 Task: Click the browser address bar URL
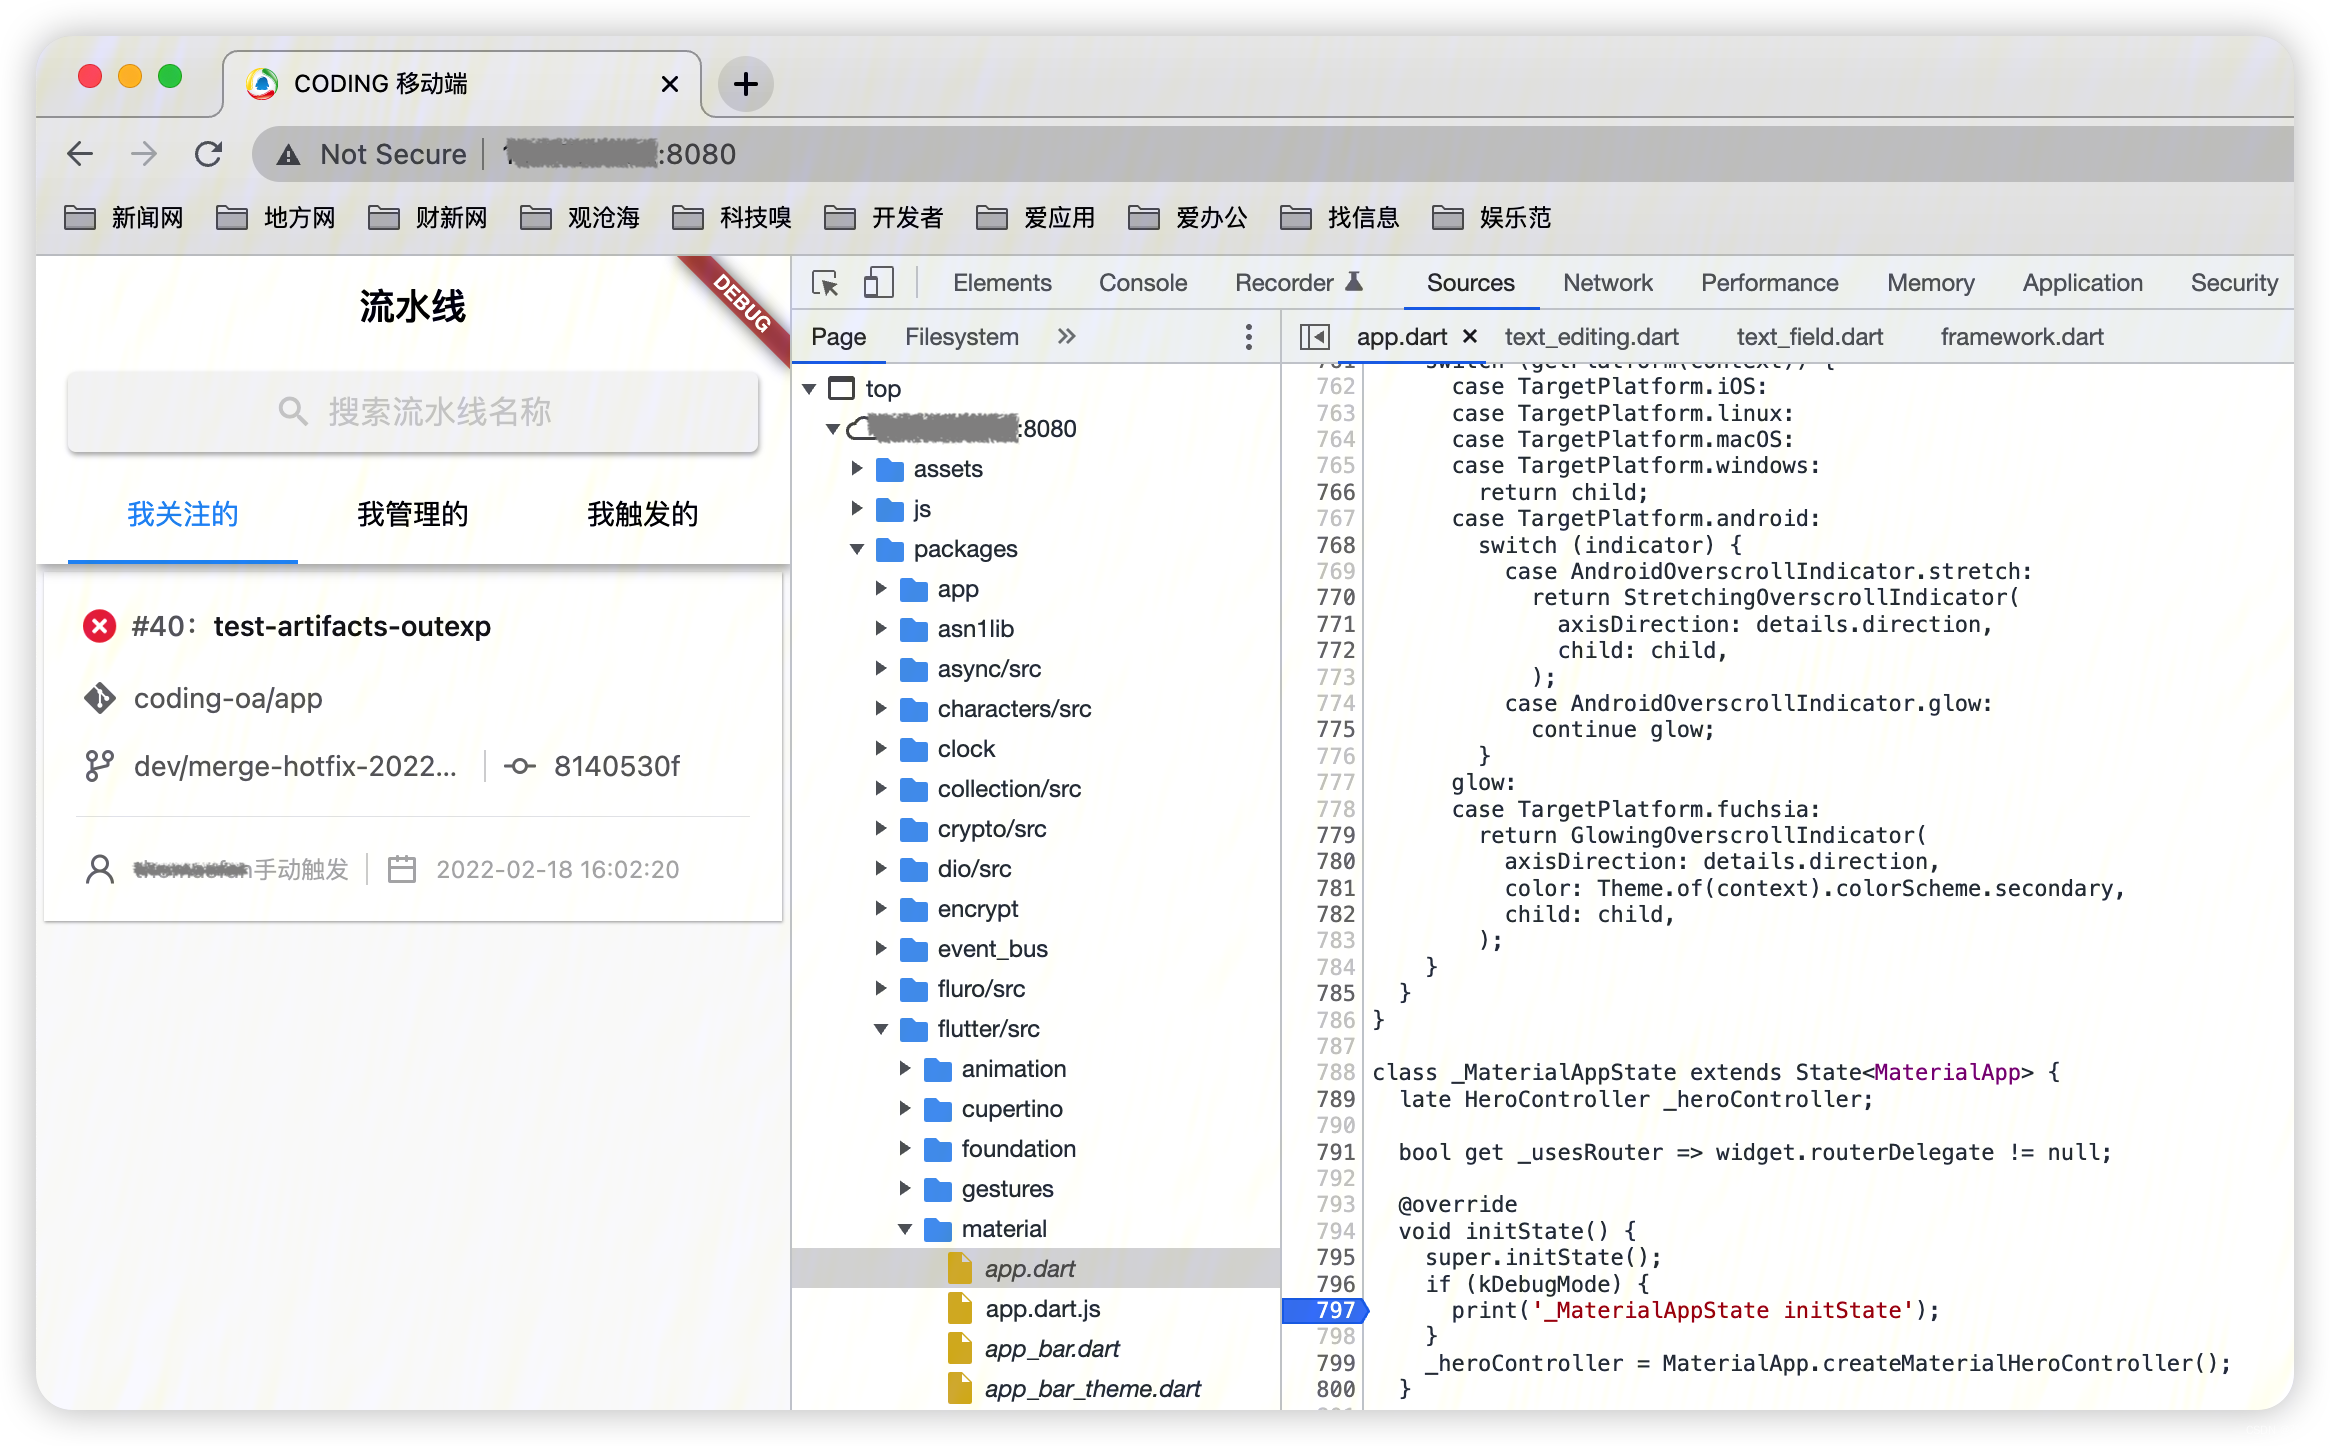coord(620,154)
